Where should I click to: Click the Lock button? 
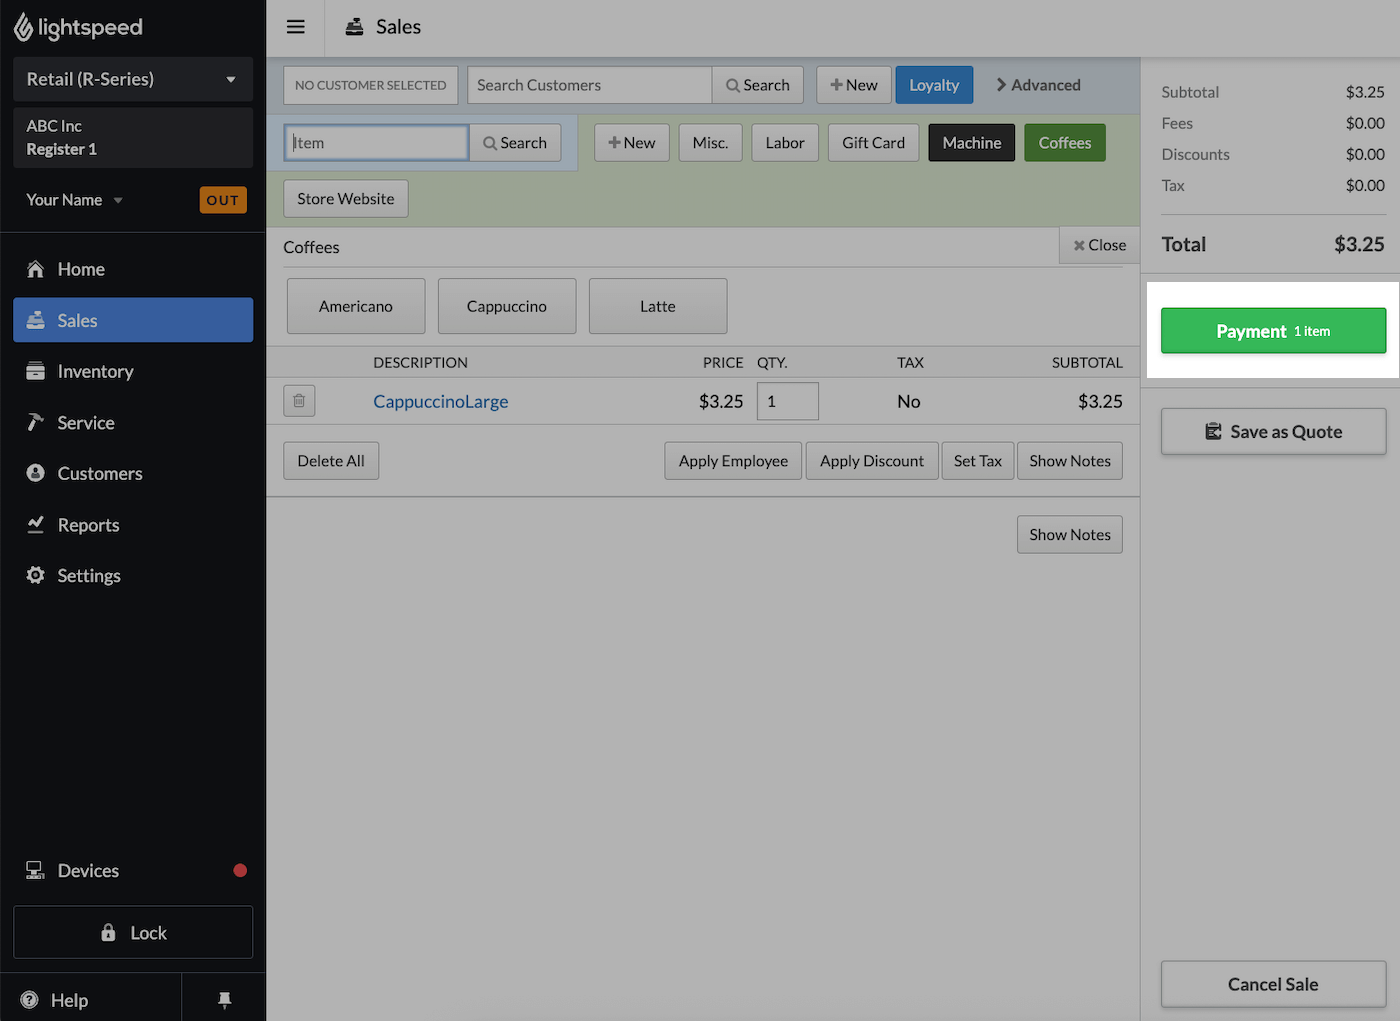133,932
